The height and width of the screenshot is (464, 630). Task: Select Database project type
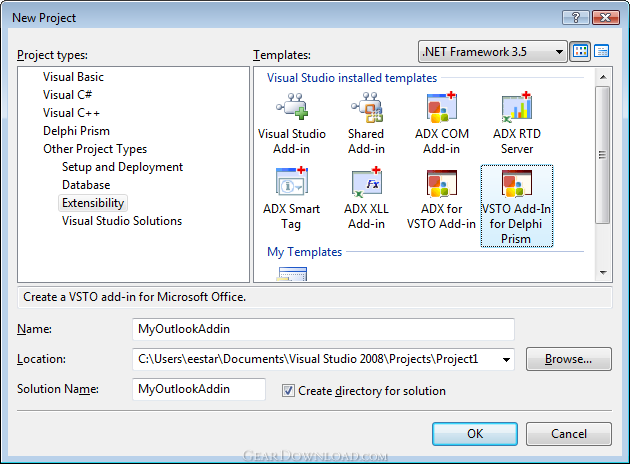[86, 185]
